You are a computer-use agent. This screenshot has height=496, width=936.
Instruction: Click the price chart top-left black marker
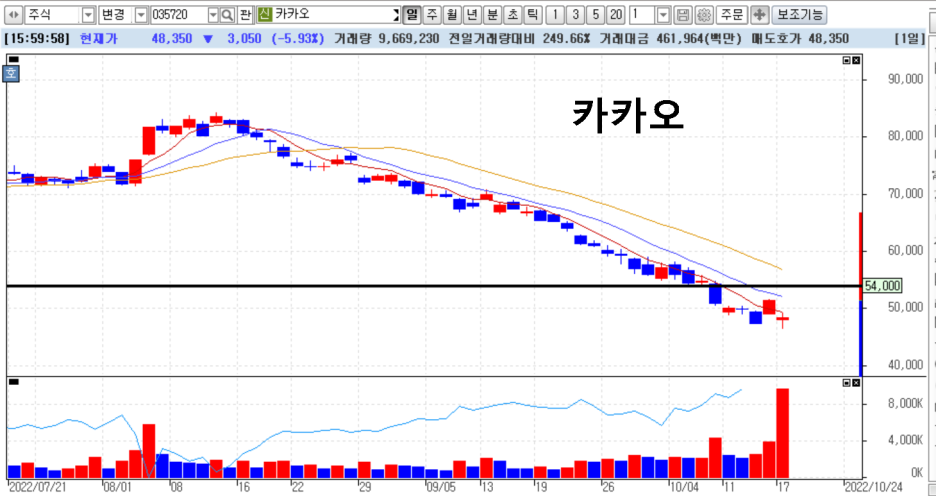click(13, 60)
